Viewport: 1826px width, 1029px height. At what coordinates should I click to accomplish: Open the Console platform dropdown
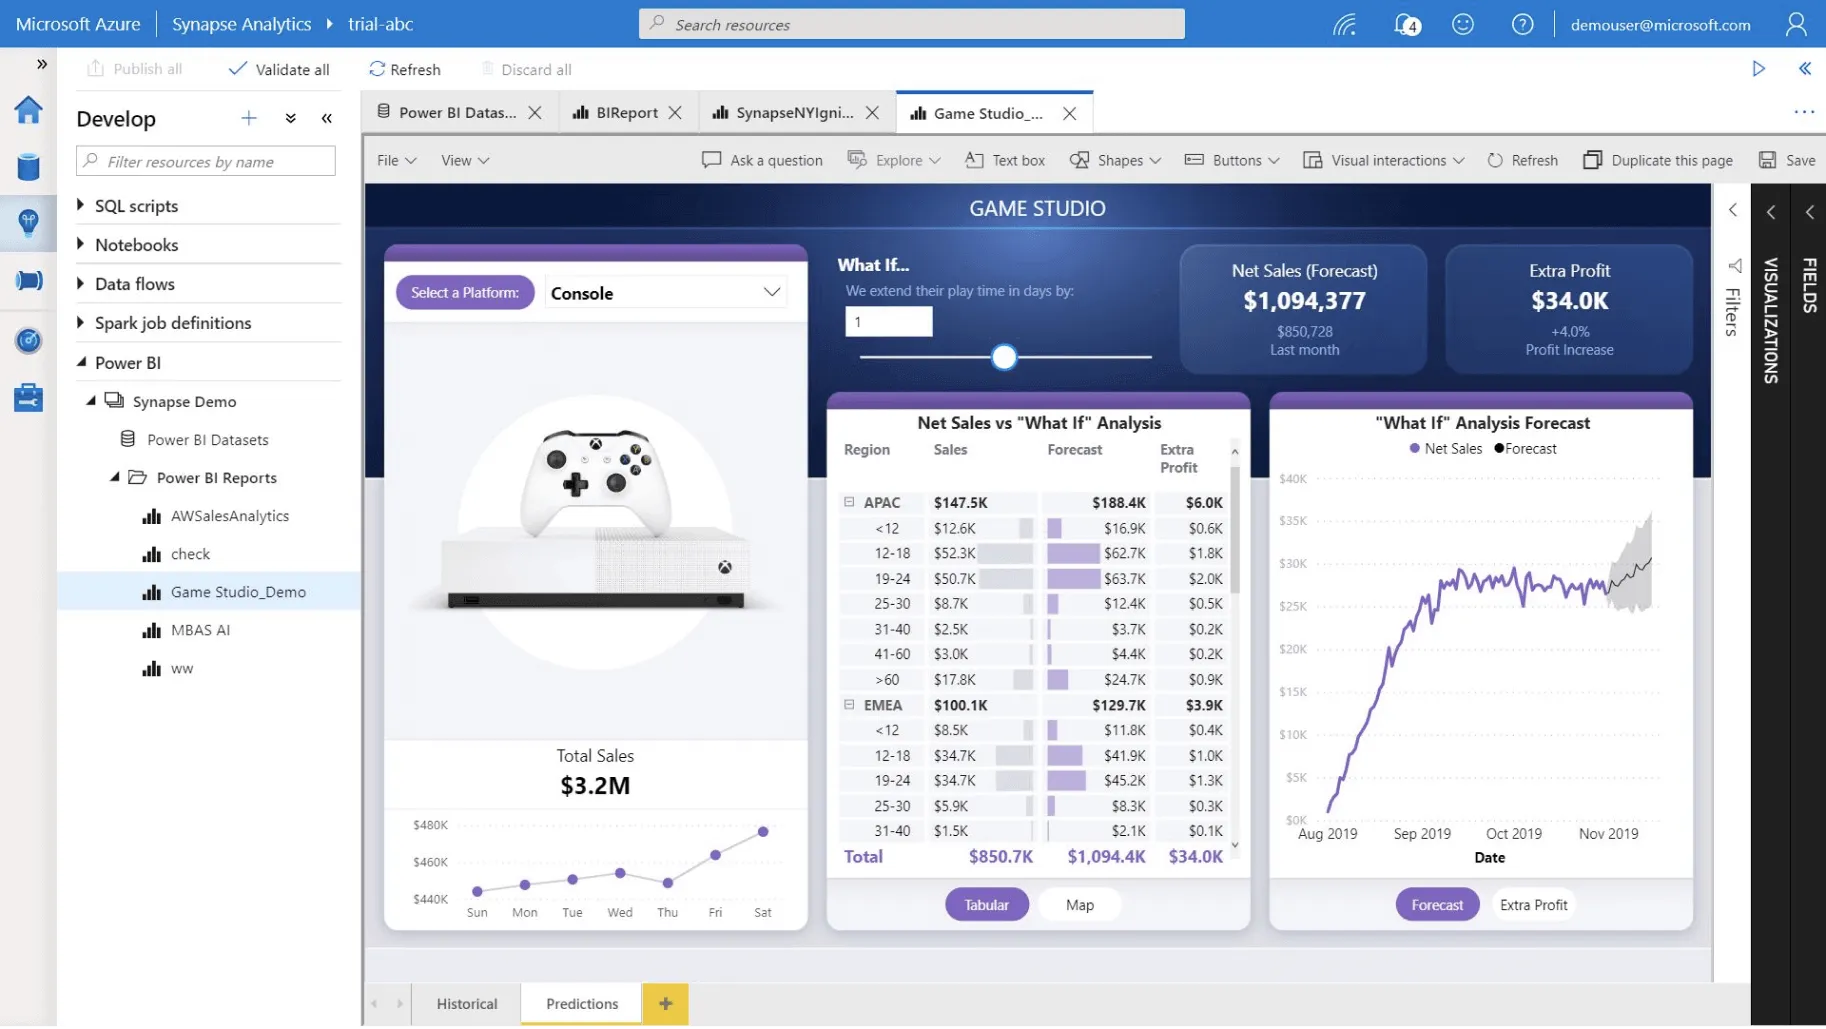pos(665,293)
